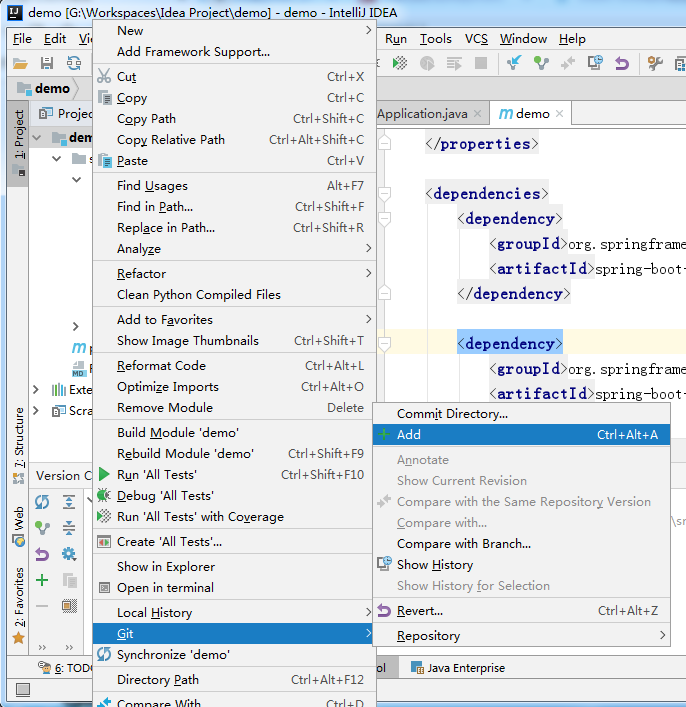Select Run 'All Tests' menu entry
The width and height of the screenshot is (686, 707).
coord(234,474)
